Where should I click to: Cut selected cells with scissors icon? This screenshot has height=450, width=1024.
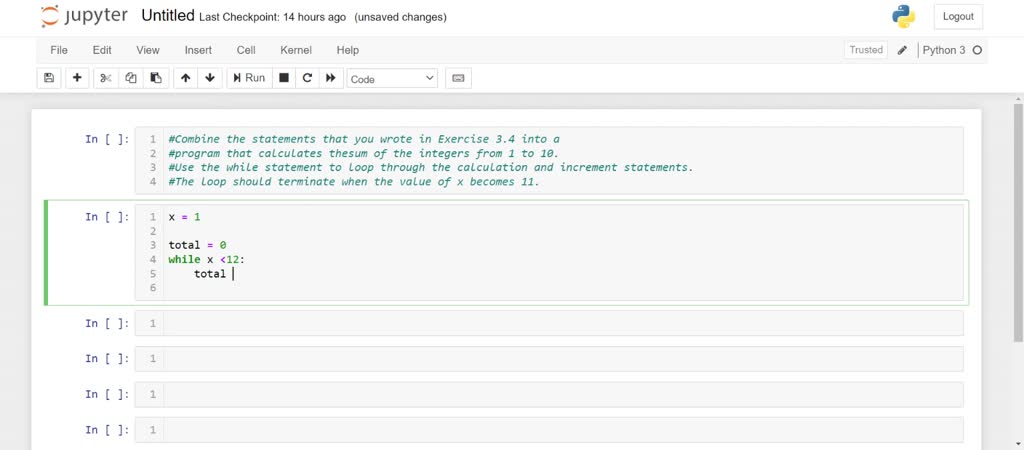106,78
